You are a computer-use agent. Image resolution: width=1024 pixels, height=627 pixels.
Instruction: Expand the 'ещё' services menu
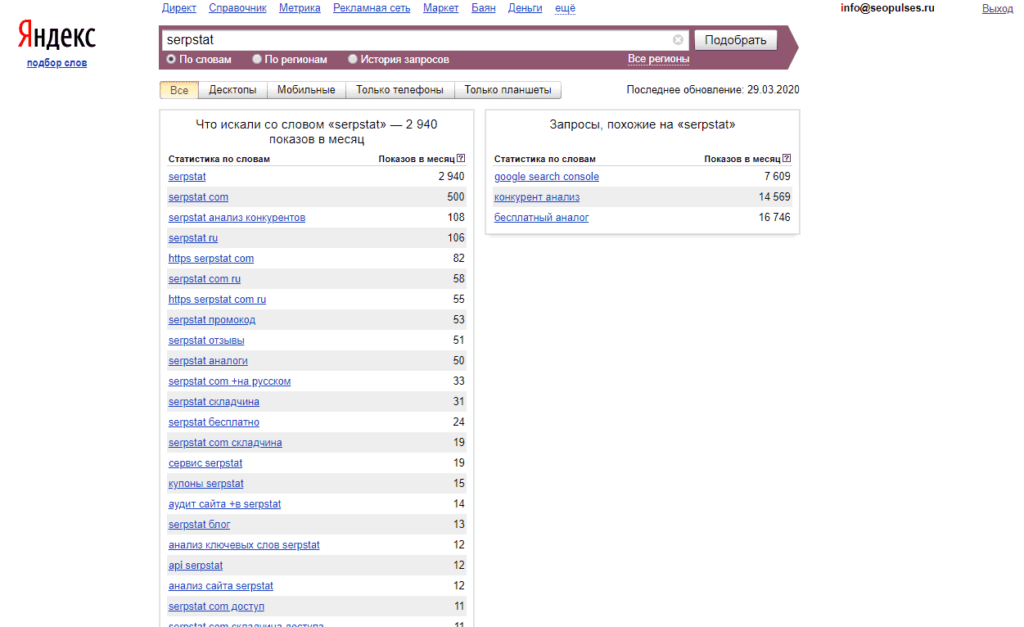pyautogui.click(x=565, y=8)
